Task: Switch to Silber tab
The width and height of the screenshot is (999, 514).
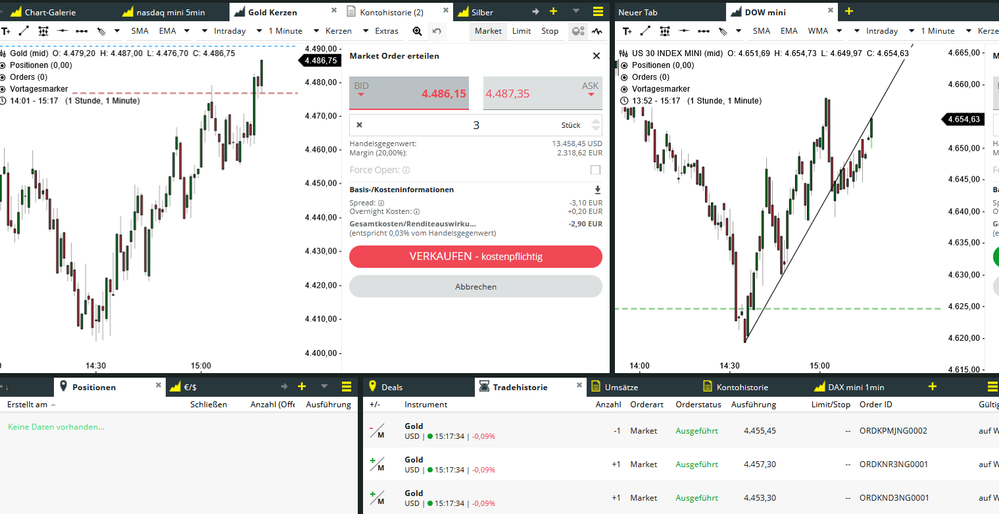Action: coord(482,12)
